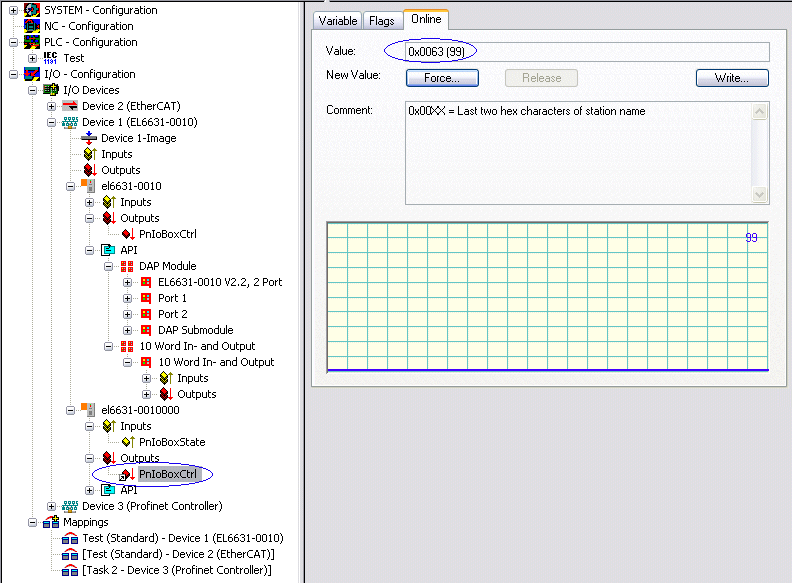Click the Device 3 (Profinet Controller) icon
The height and width of the screenshot is (583, 792).
[70, 506]
